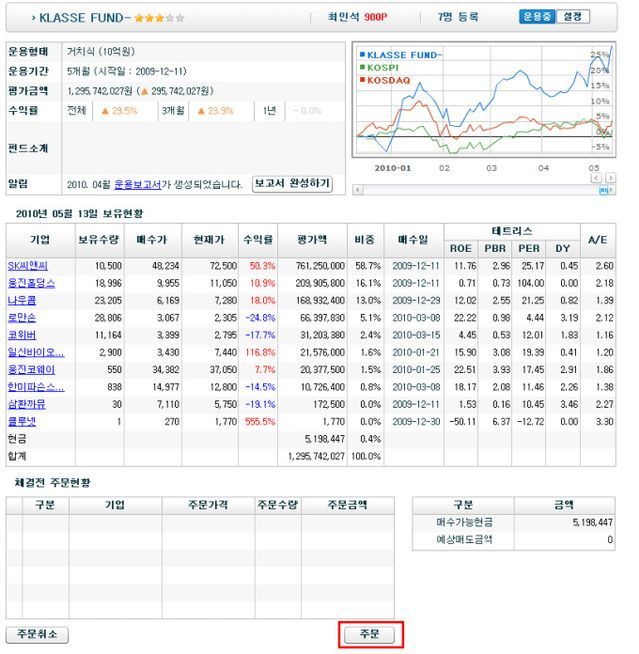
Task: Click the 매수일 column header
Action: click(x=413, y=240)
